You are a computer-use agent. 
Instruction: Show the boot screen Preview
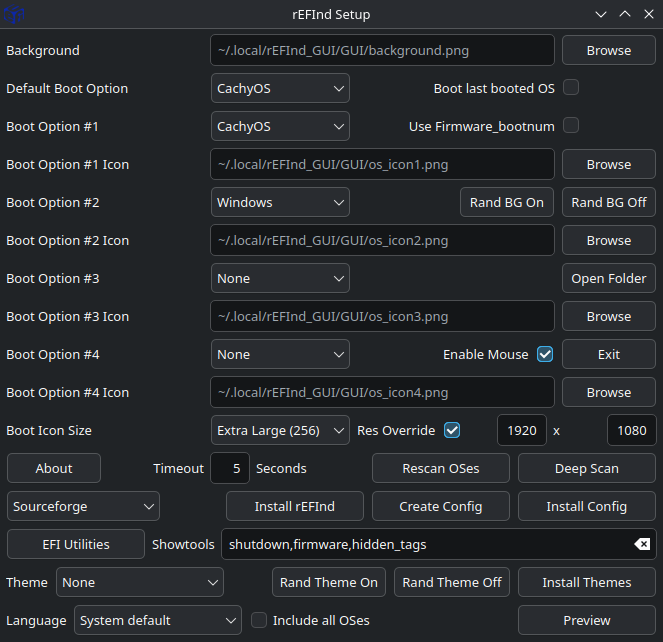pos(586,620)
